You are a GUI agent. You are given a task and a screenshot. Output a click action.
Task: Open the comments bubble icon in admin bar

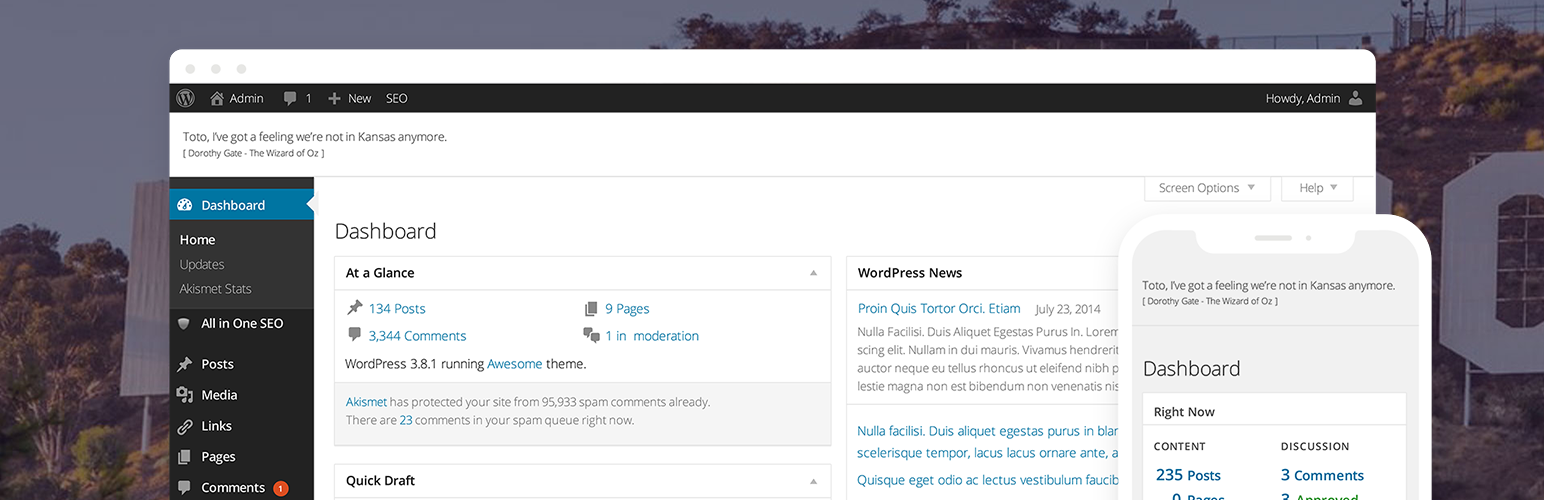pyautogui.click(x=290, y=98)
